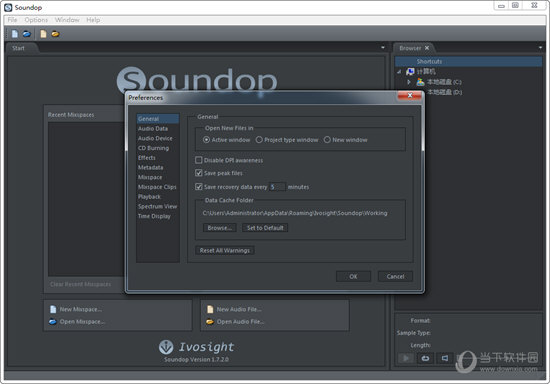Click the data cache folder path text
Viewport: 550px width, 384px height.
coord(295,213)
